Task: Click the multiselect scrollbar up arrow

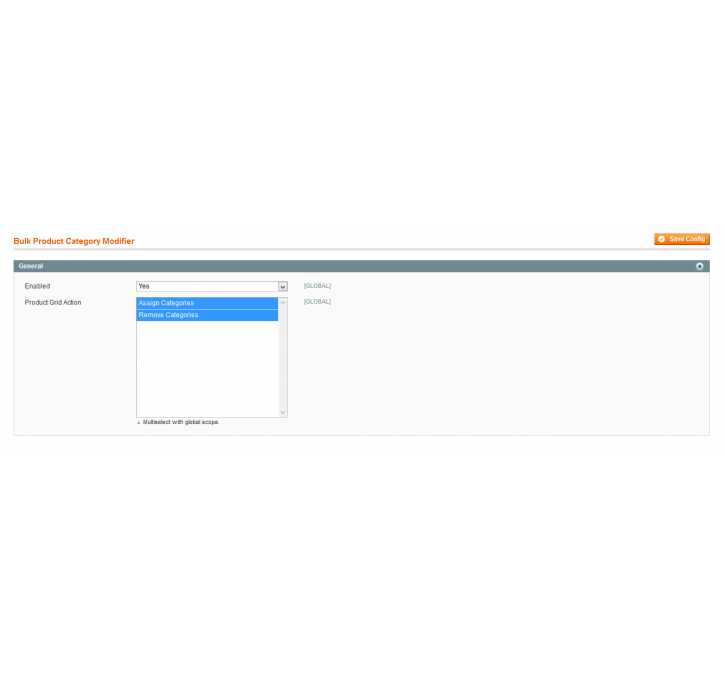Action: pyautogui.click(x=283, y=303)
